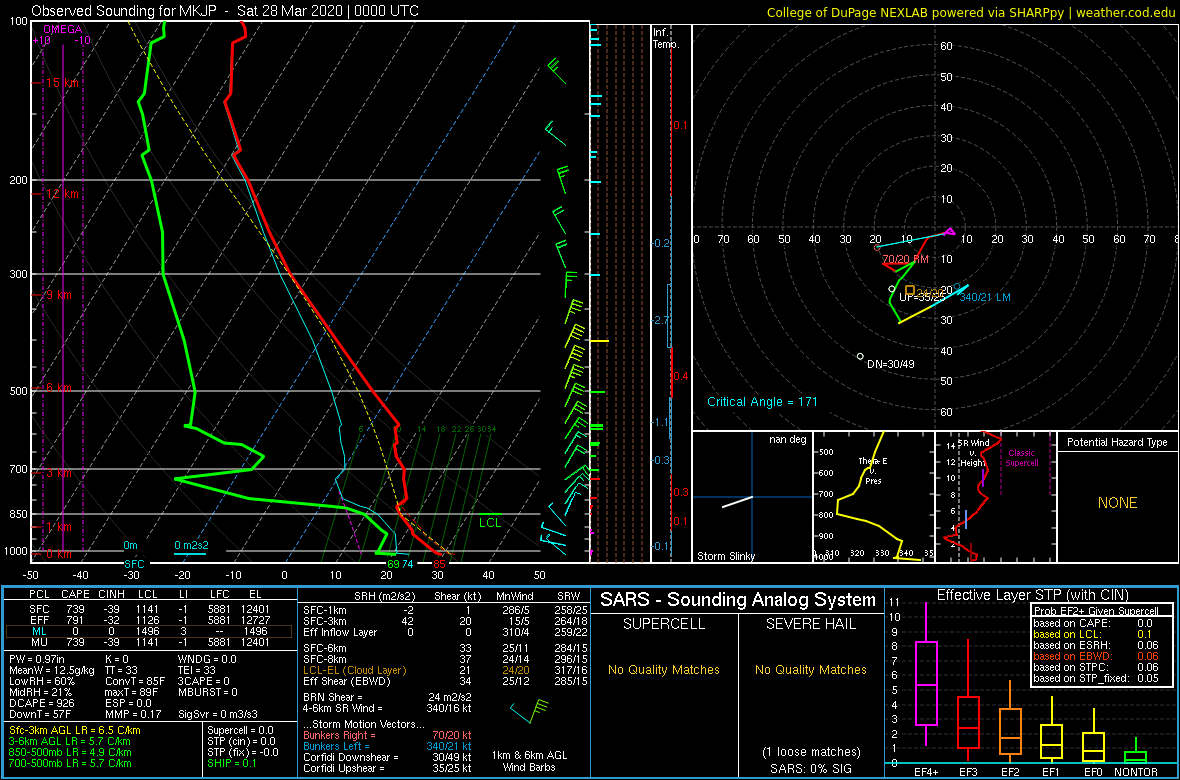1180x780 pixels.
Task: Click the magenta OMEGA label
Action: [x=61, y=29]
